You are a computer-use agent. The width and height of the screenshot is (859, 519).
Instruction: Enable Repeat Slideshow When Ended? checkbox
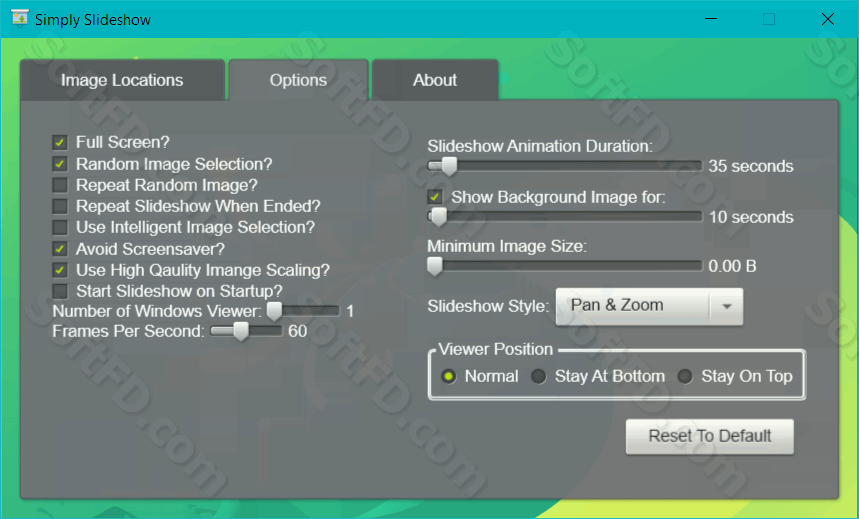[60, 206]
